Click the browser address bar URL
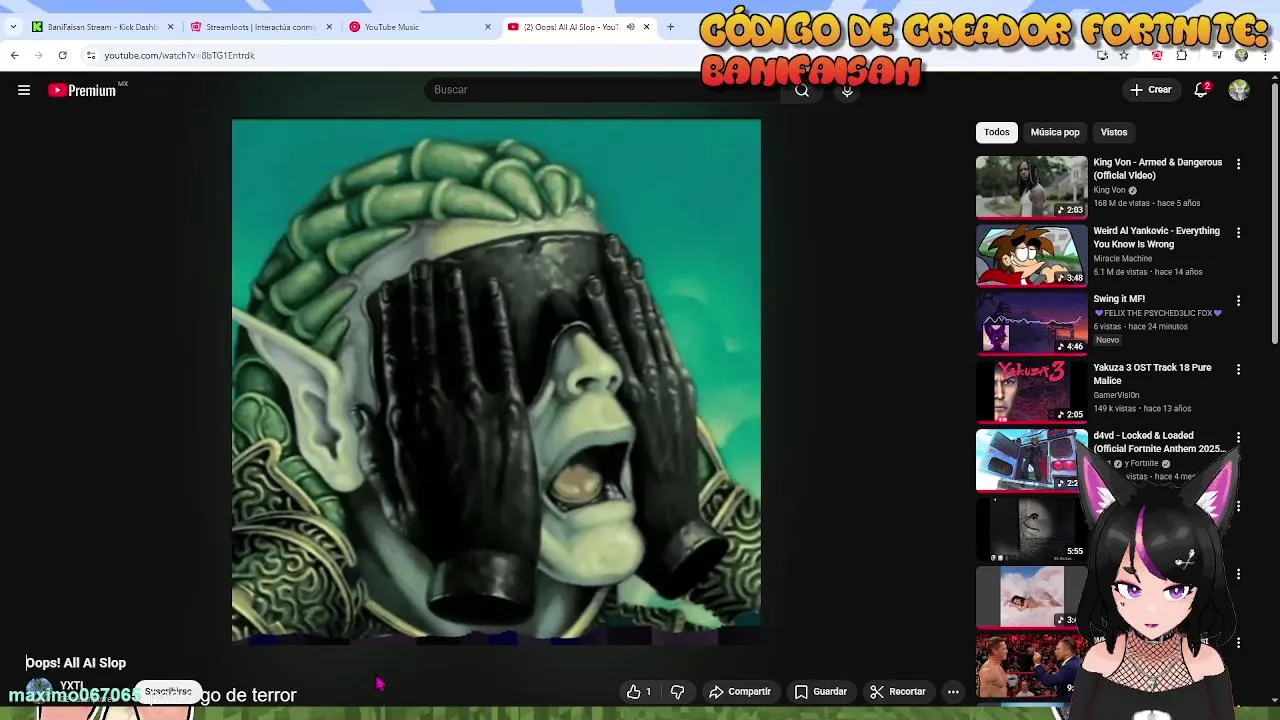The image size is (1280, 720). (x=179, y=55)
